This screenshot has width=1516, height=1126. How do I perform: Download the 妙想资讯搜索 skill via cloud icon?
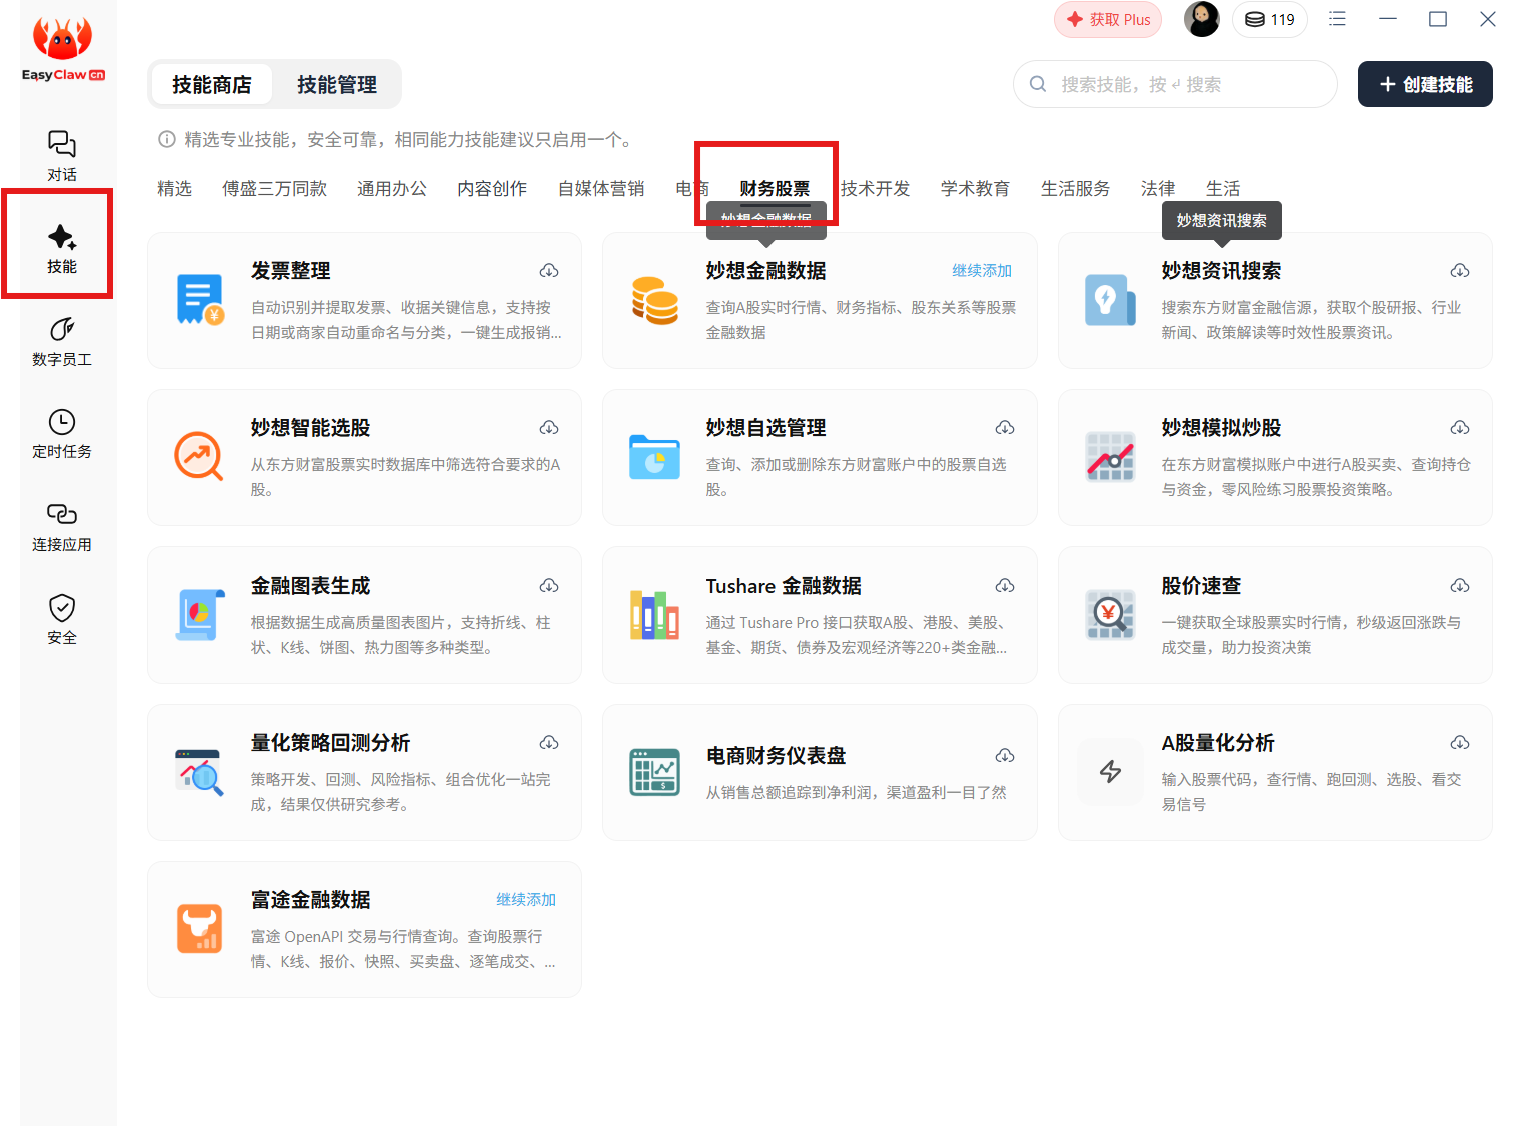click(1460, 271)
